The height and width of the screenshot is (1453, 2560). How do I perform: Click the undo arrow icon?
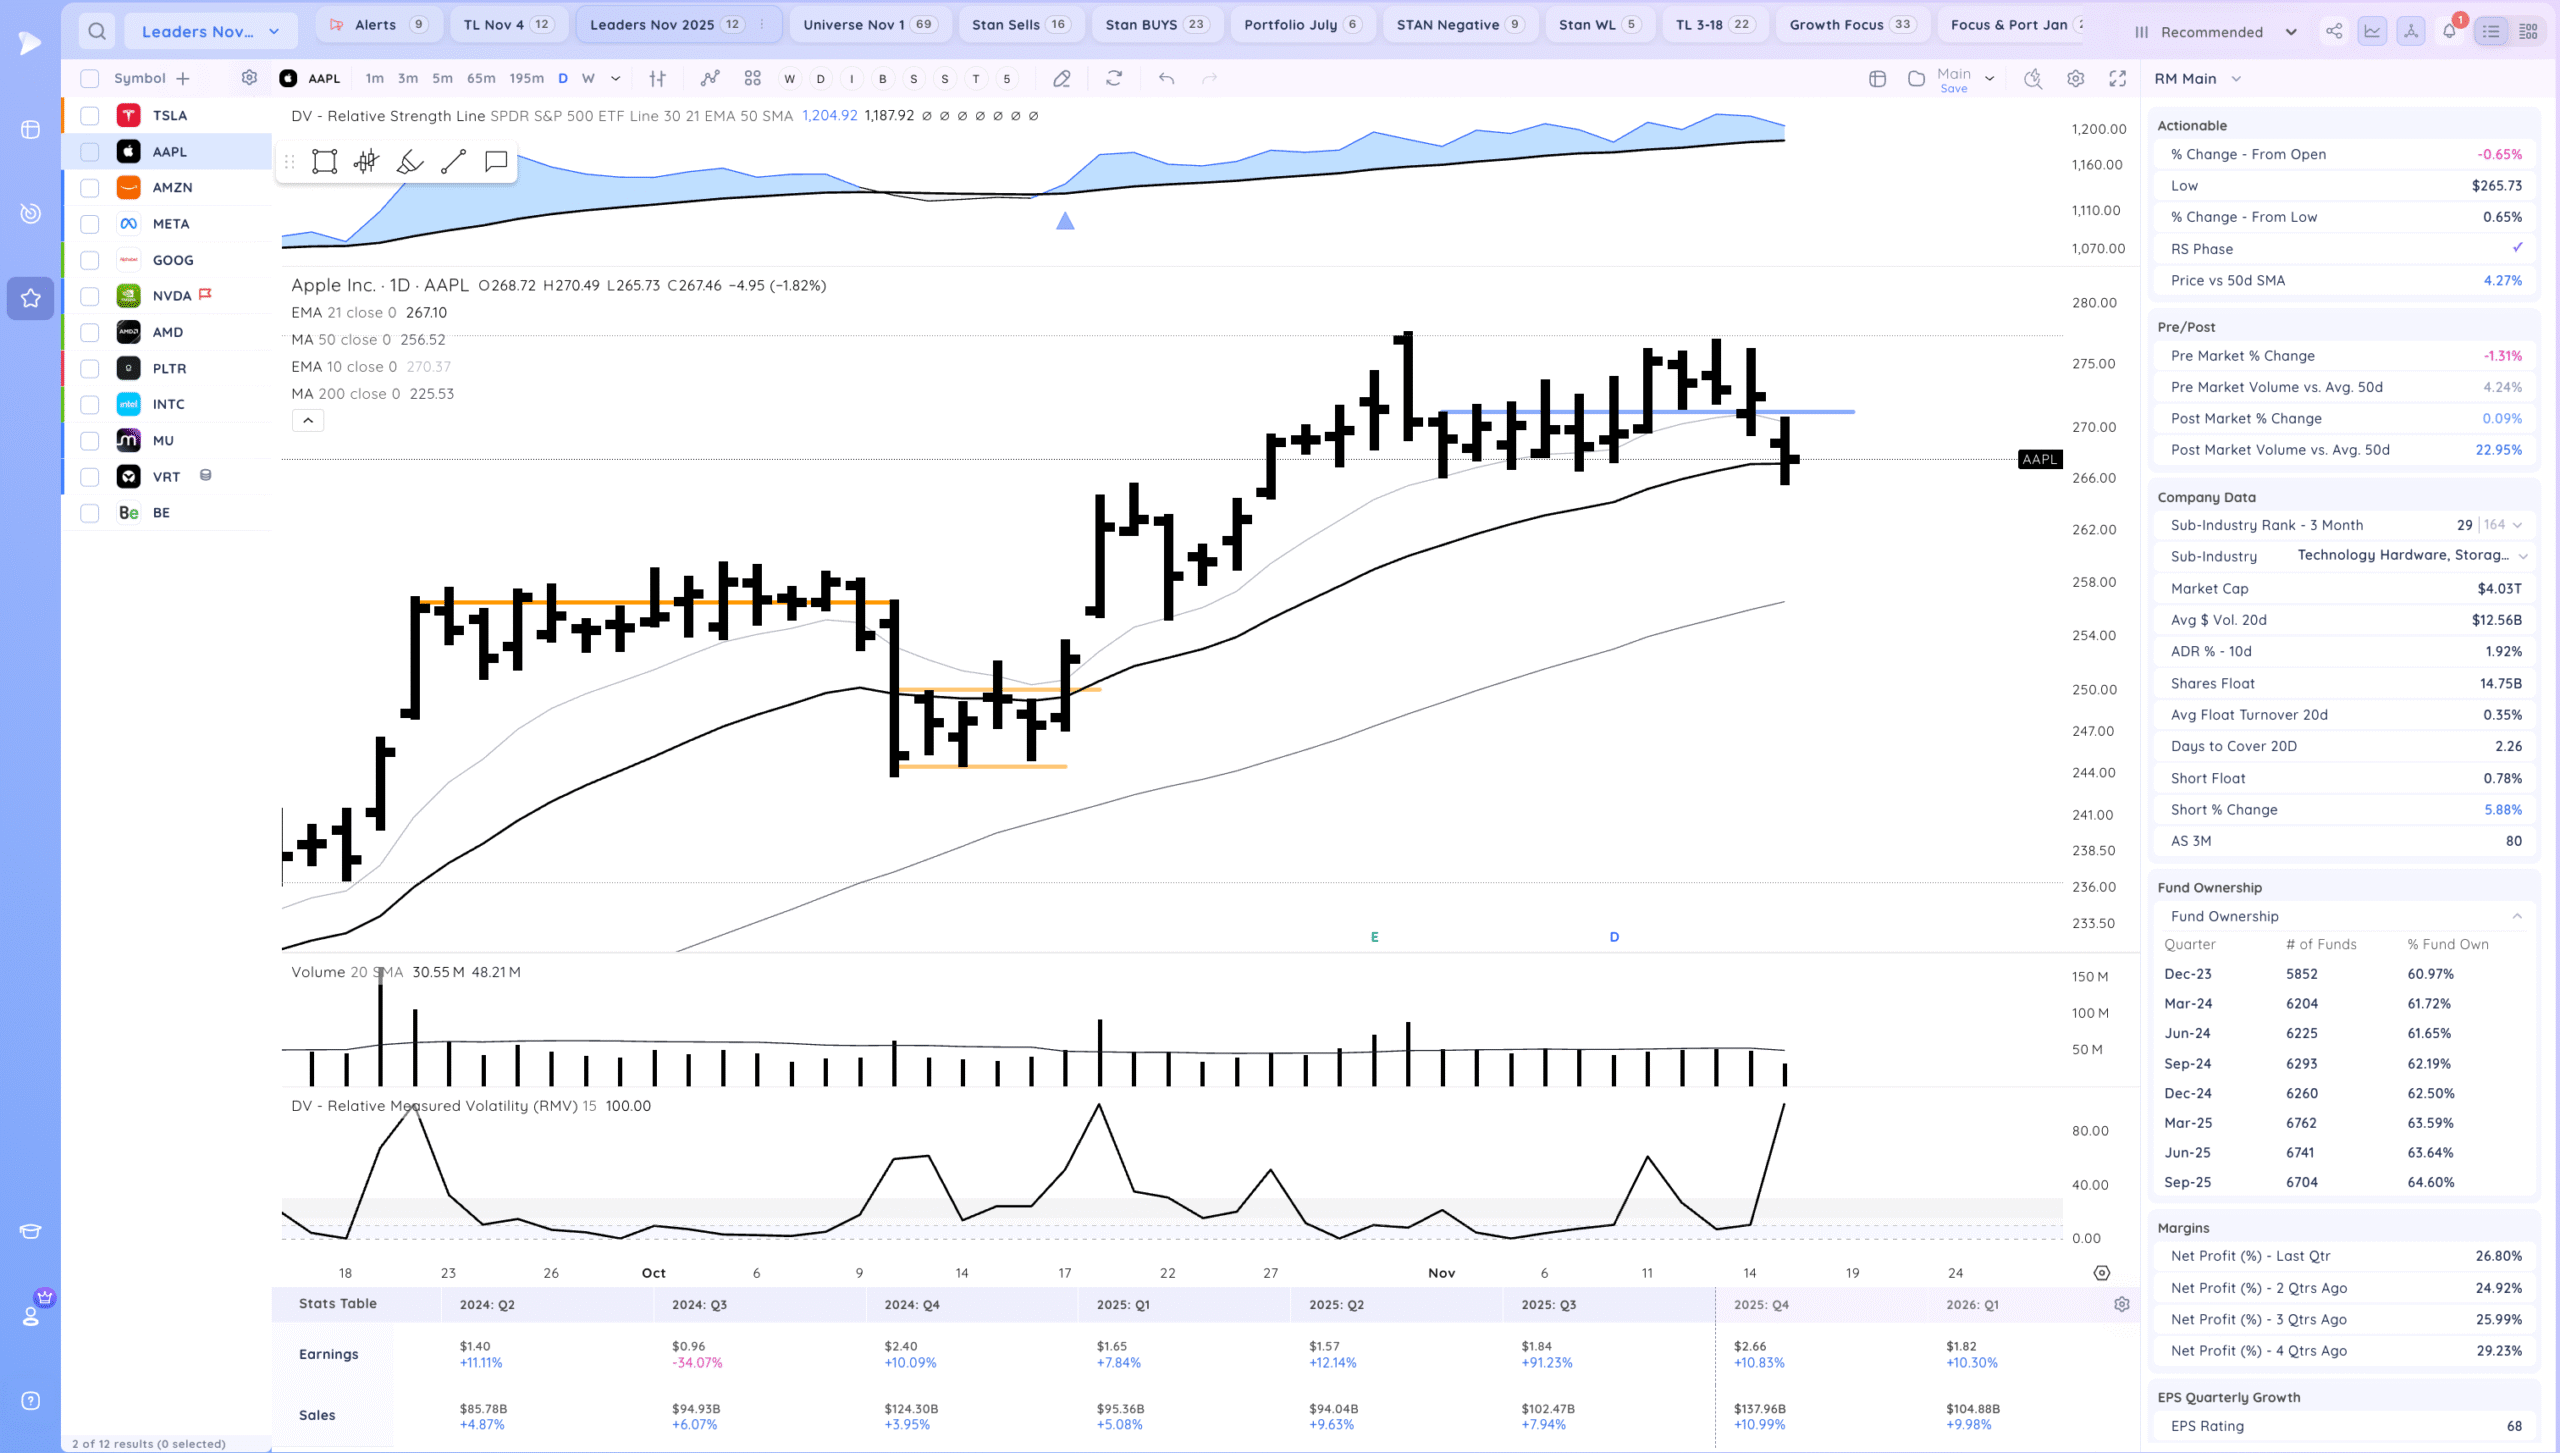tap(1166, 78)
